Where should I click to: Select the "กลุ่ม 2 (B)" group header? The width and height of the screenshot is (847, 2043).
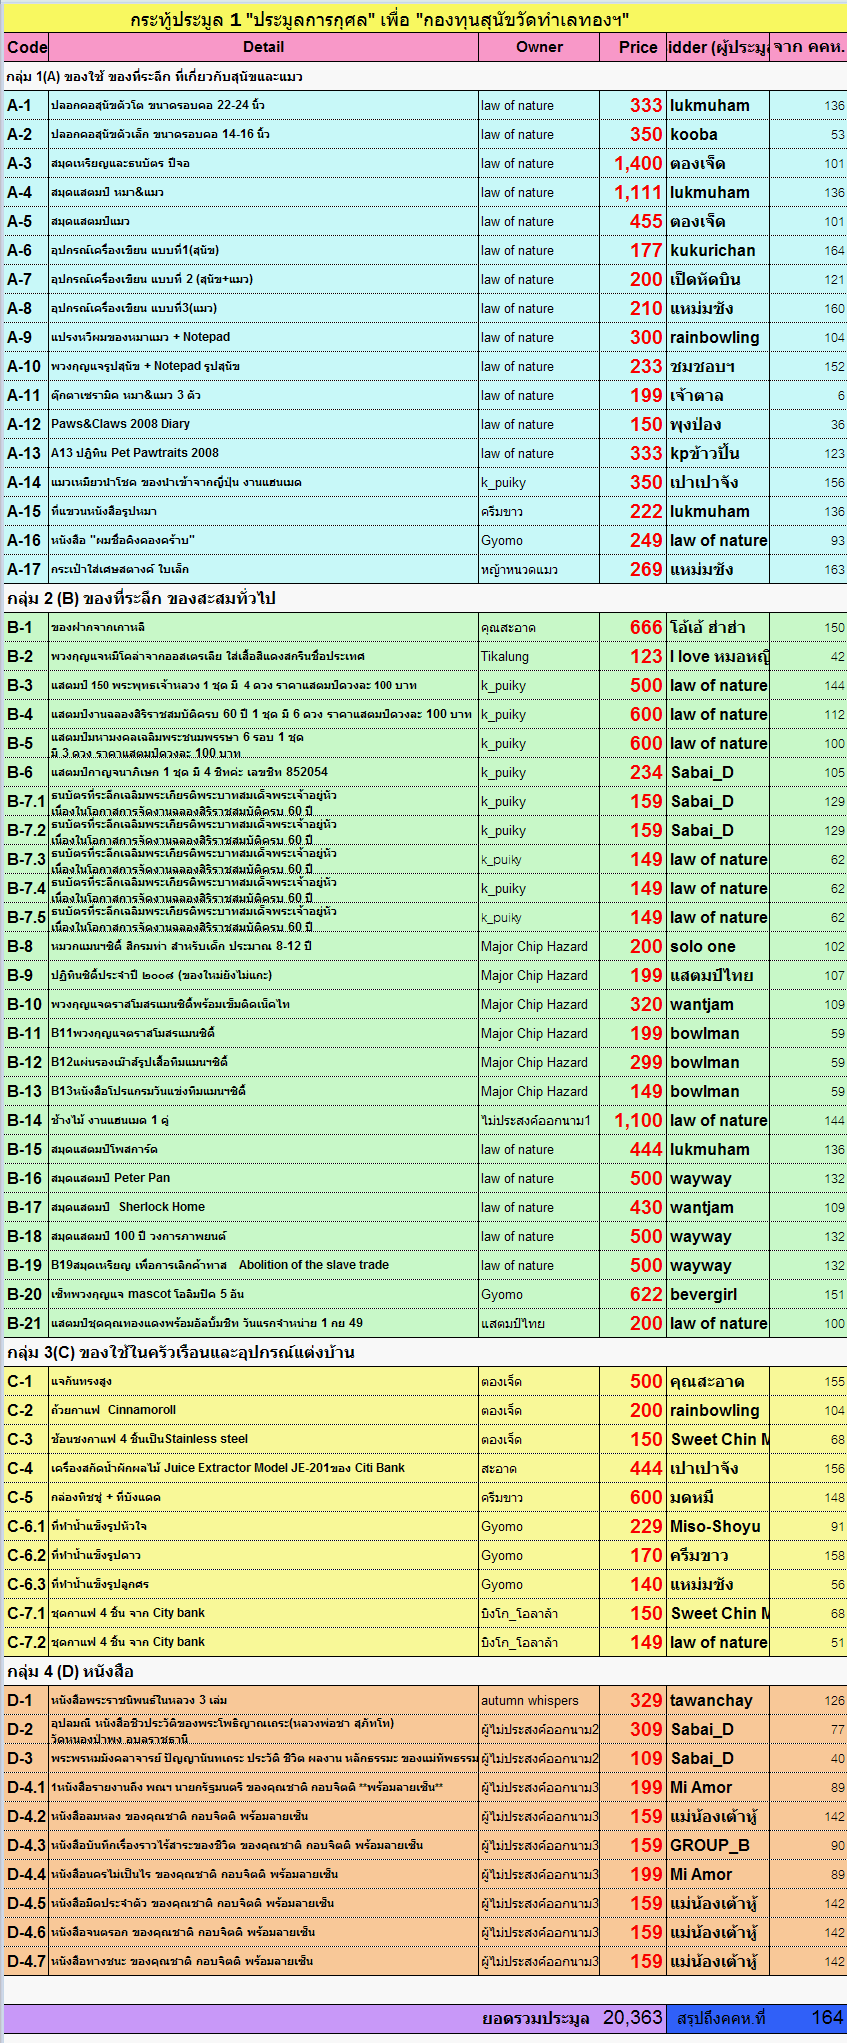tap(141, 598)
